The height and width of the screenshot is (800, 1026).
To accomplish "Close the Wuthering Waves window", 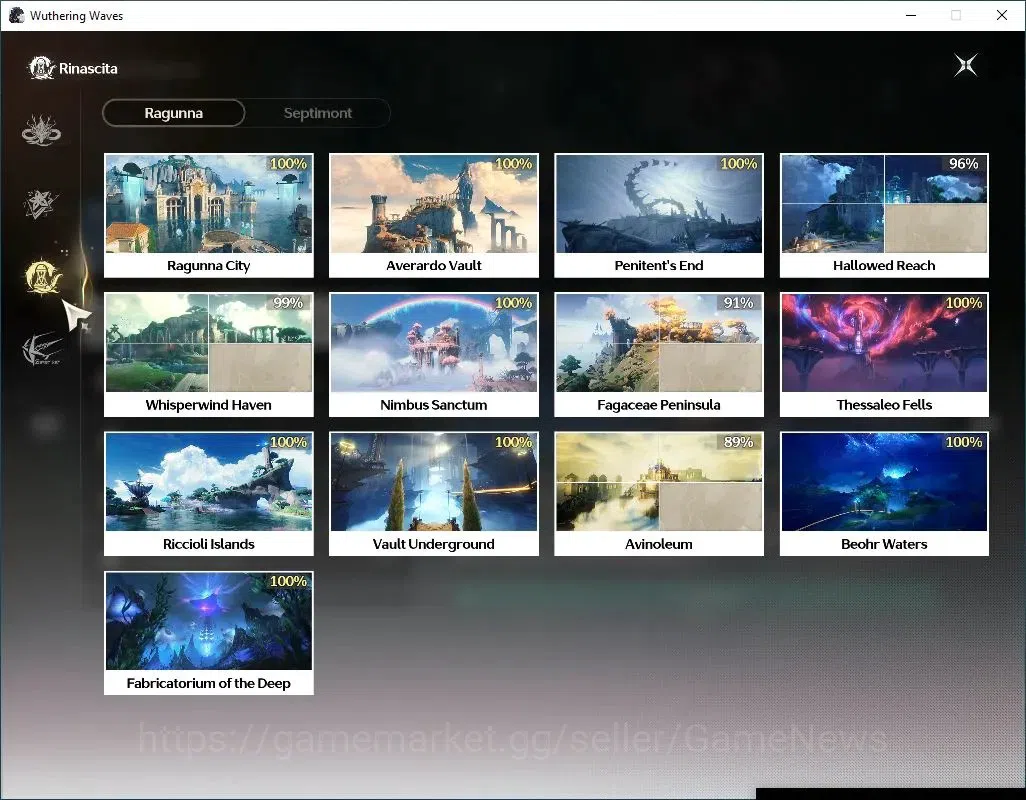I will point(1001,15).
